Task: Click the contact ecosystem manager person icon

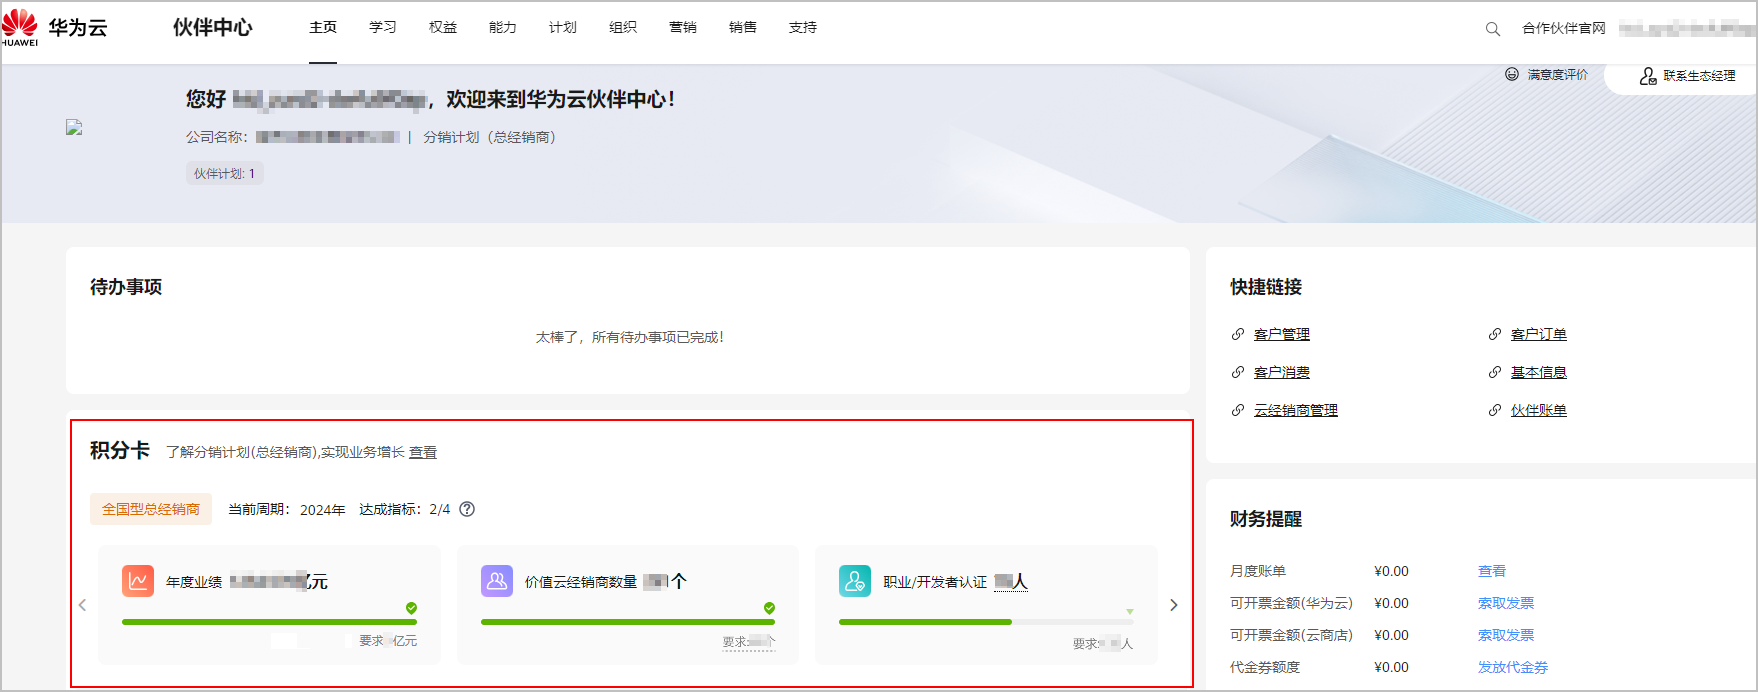Action: [x=1648, y=76]
